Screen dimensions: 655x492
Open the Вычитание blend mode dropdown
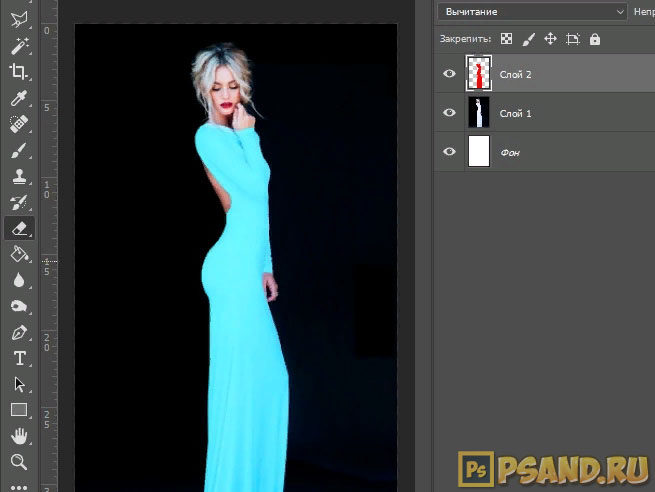(532, 12)
